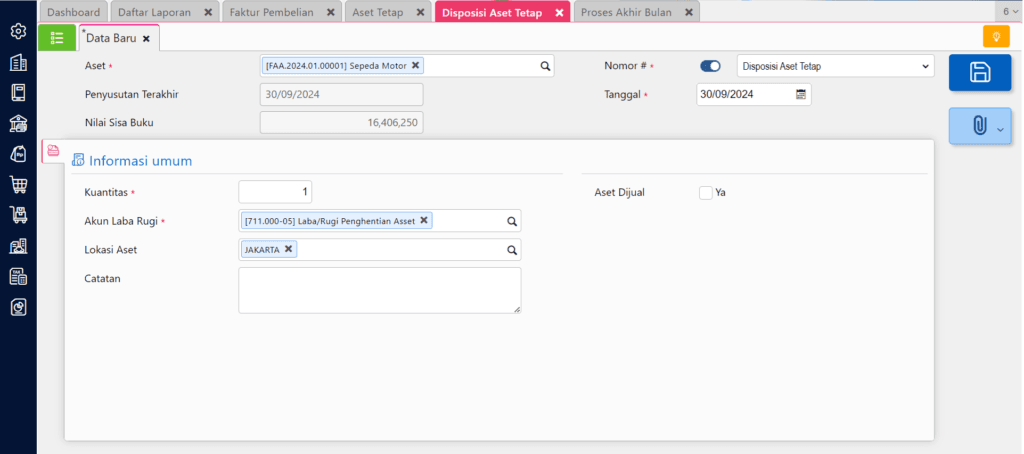
Task: Switch to the Faktur Pembelian tab
Action: 273,12
